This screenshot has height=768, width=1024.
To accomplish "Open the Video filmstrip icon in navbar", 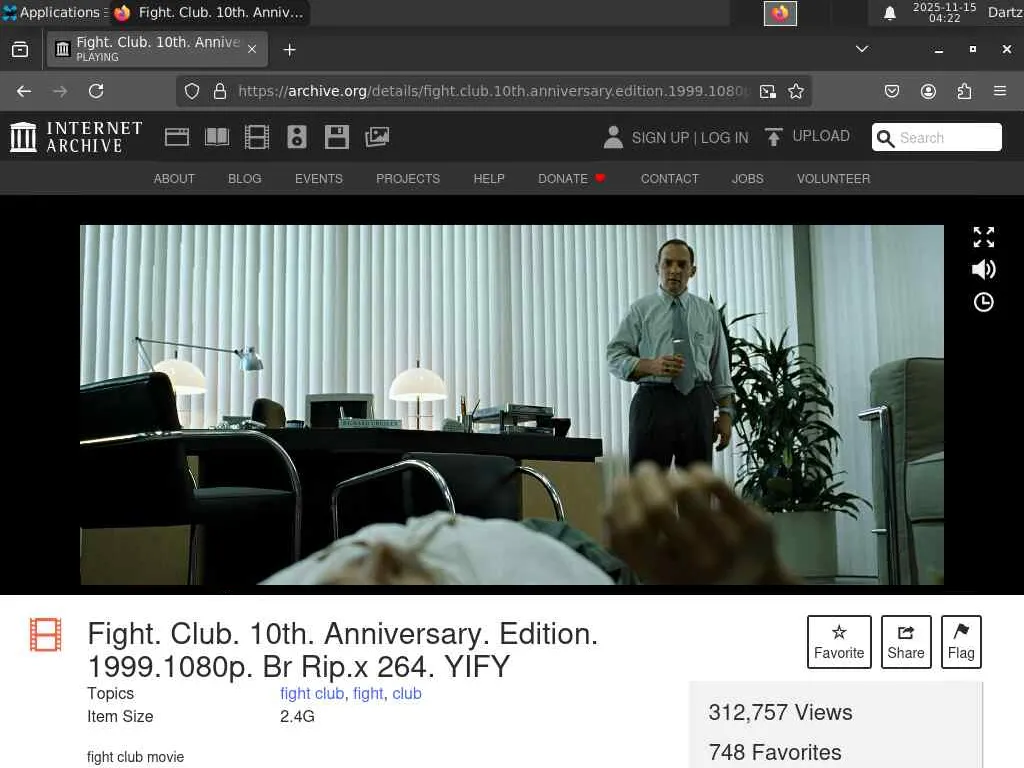I will pyautogui.click(x=257, y=137).
